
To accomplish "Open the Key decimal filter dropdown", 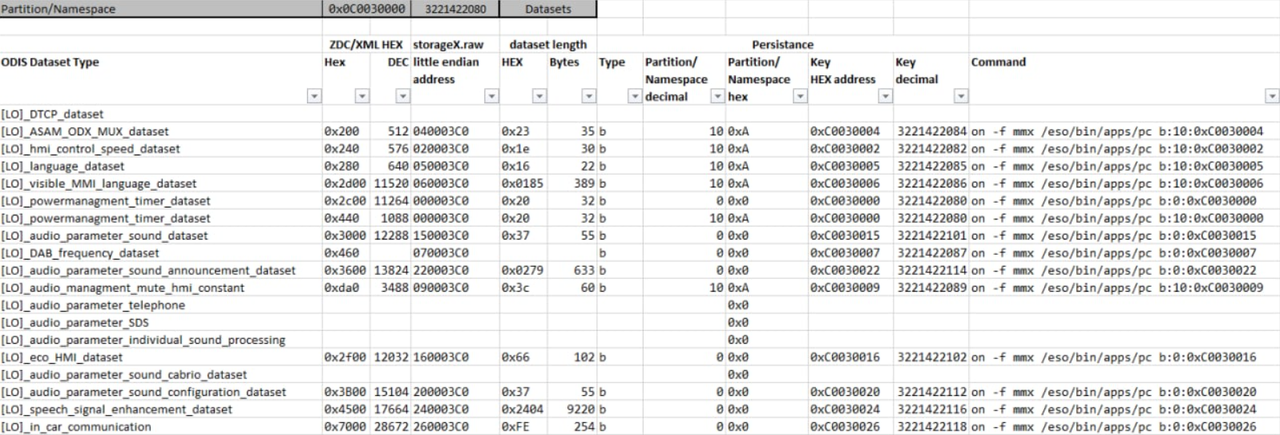I will [961, 96].
